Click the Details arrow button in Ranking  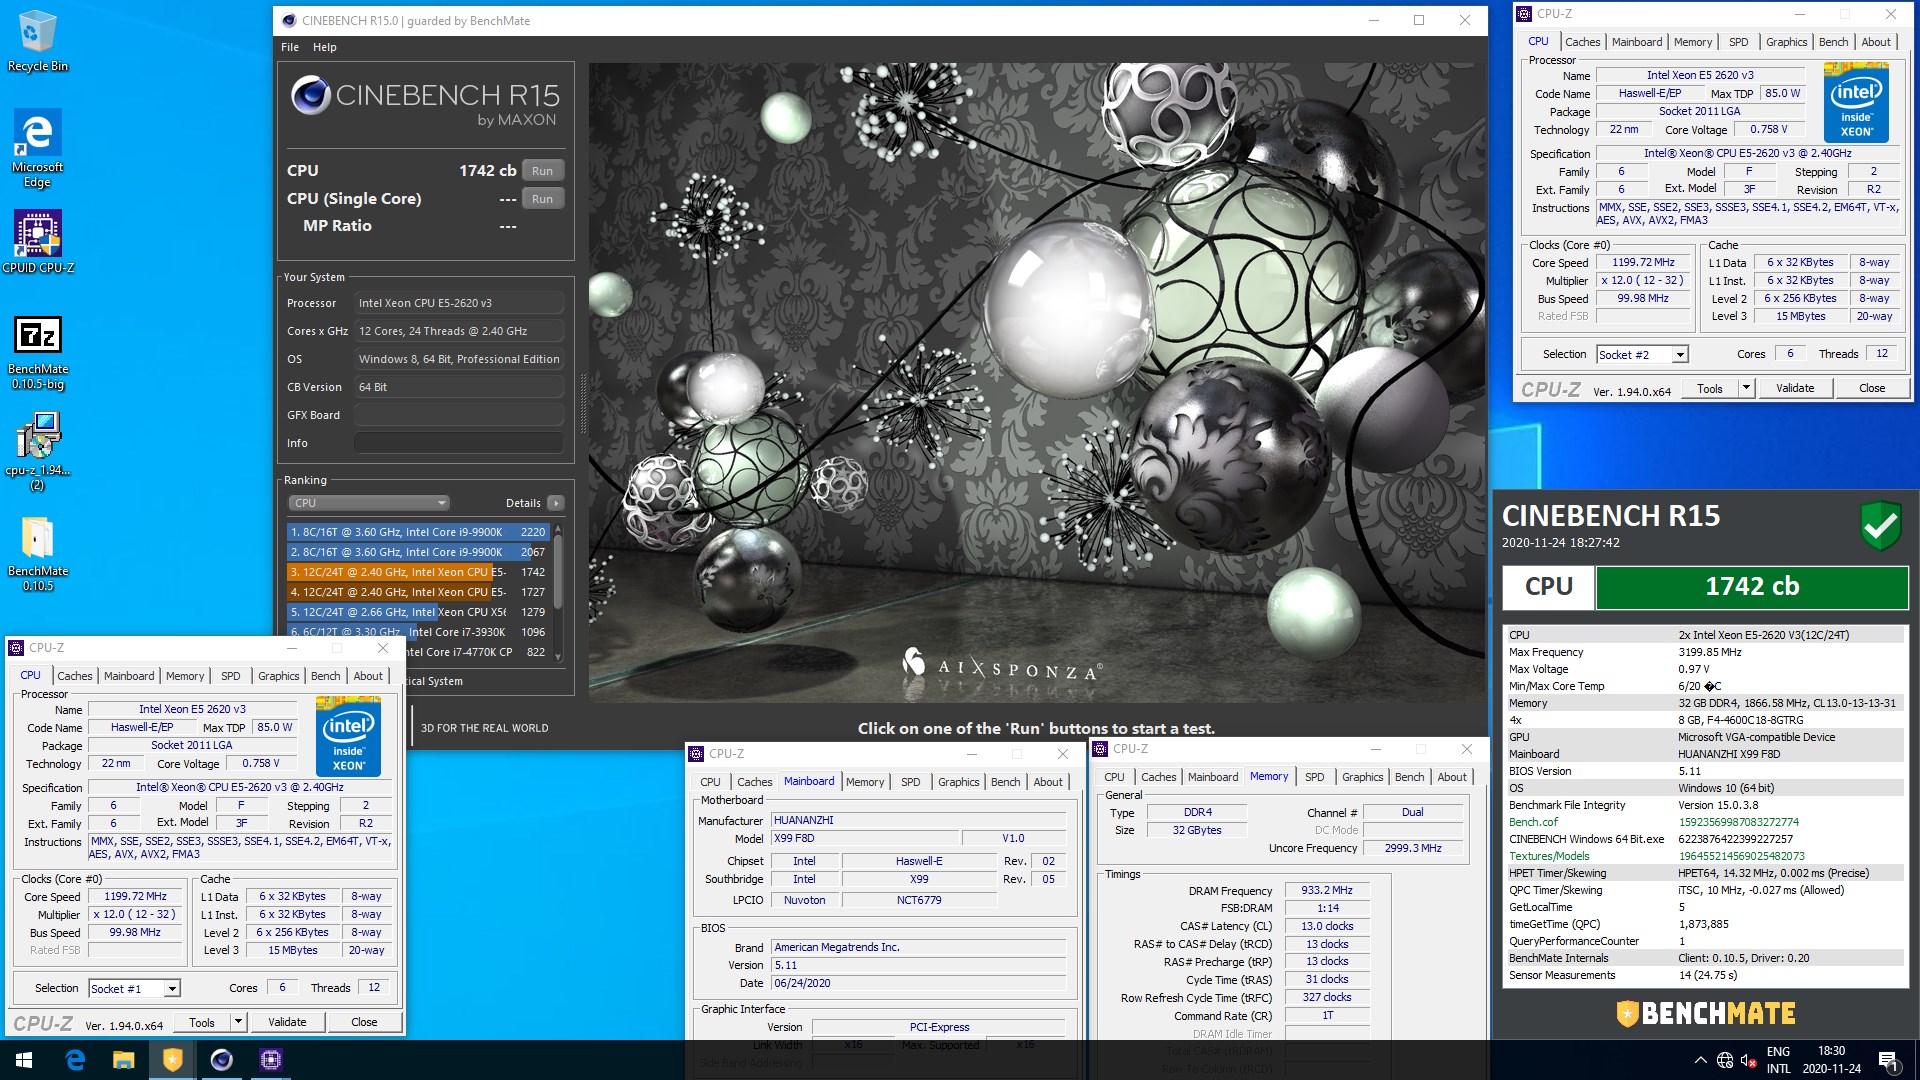[x=556, y=503]
